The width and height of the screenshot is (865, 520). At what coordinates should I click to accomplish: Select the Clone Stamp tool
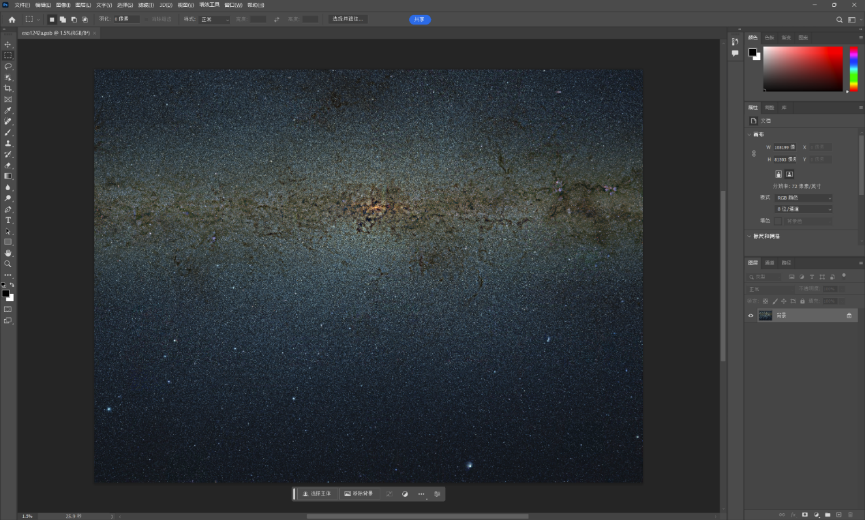coord(8,143)
